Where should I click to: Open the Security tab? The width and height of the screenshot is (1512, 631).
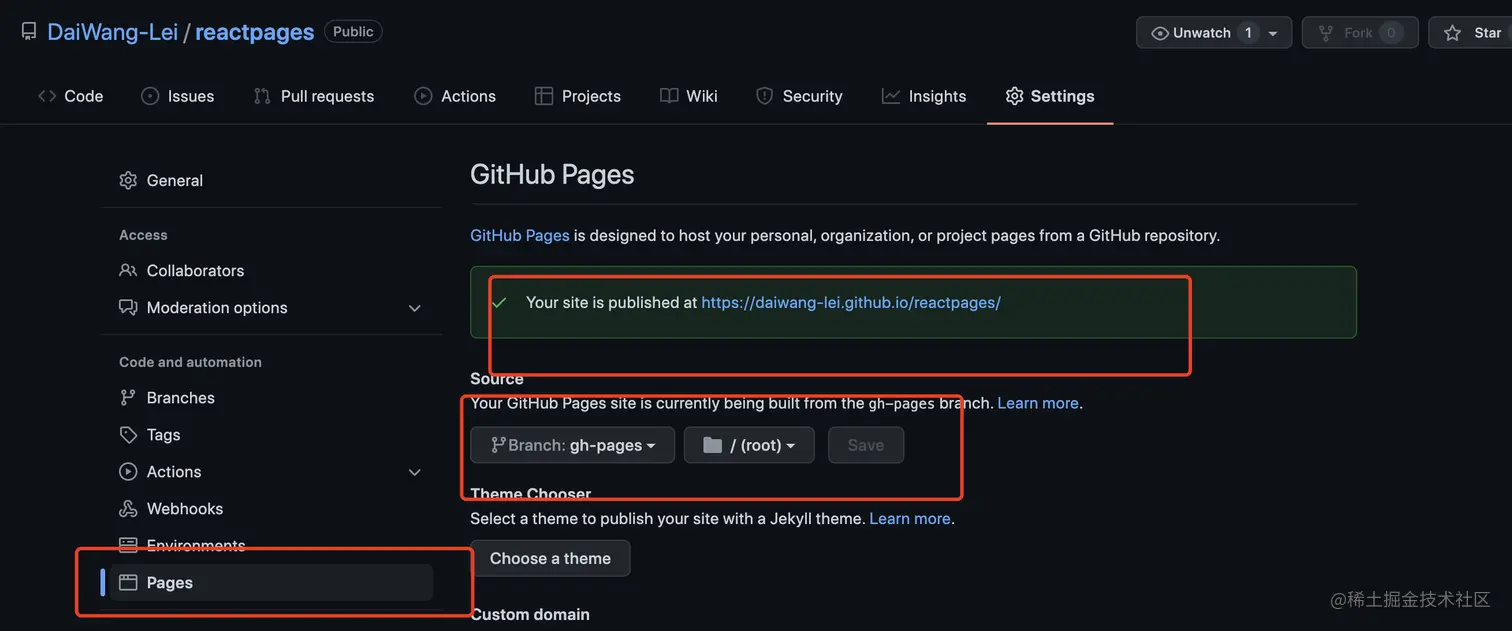tap(800, 96)
